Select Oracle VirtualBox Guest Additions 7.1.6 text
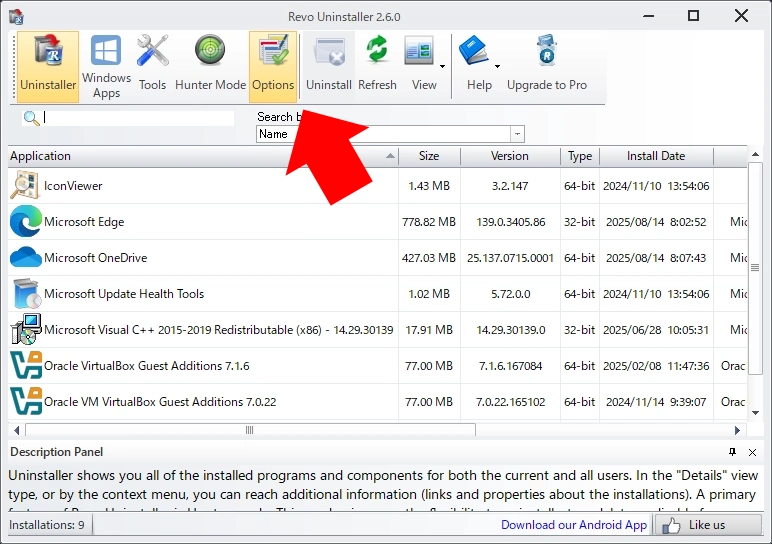Image resolution: width=772 pixels, height=544 pixels. point(147,366)
